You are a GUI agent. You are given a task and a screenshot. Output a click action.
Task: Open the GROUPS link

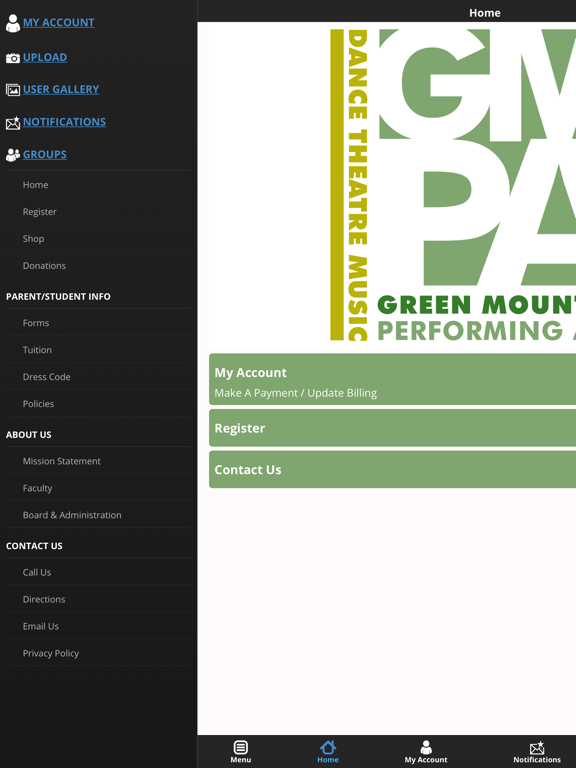[45, 154]
